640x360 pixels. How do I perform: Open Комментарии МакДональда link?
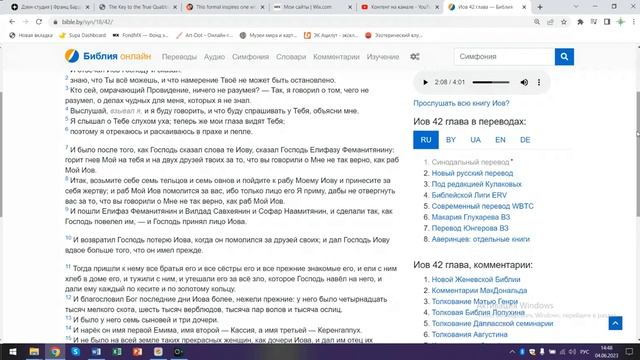point(479,291)
